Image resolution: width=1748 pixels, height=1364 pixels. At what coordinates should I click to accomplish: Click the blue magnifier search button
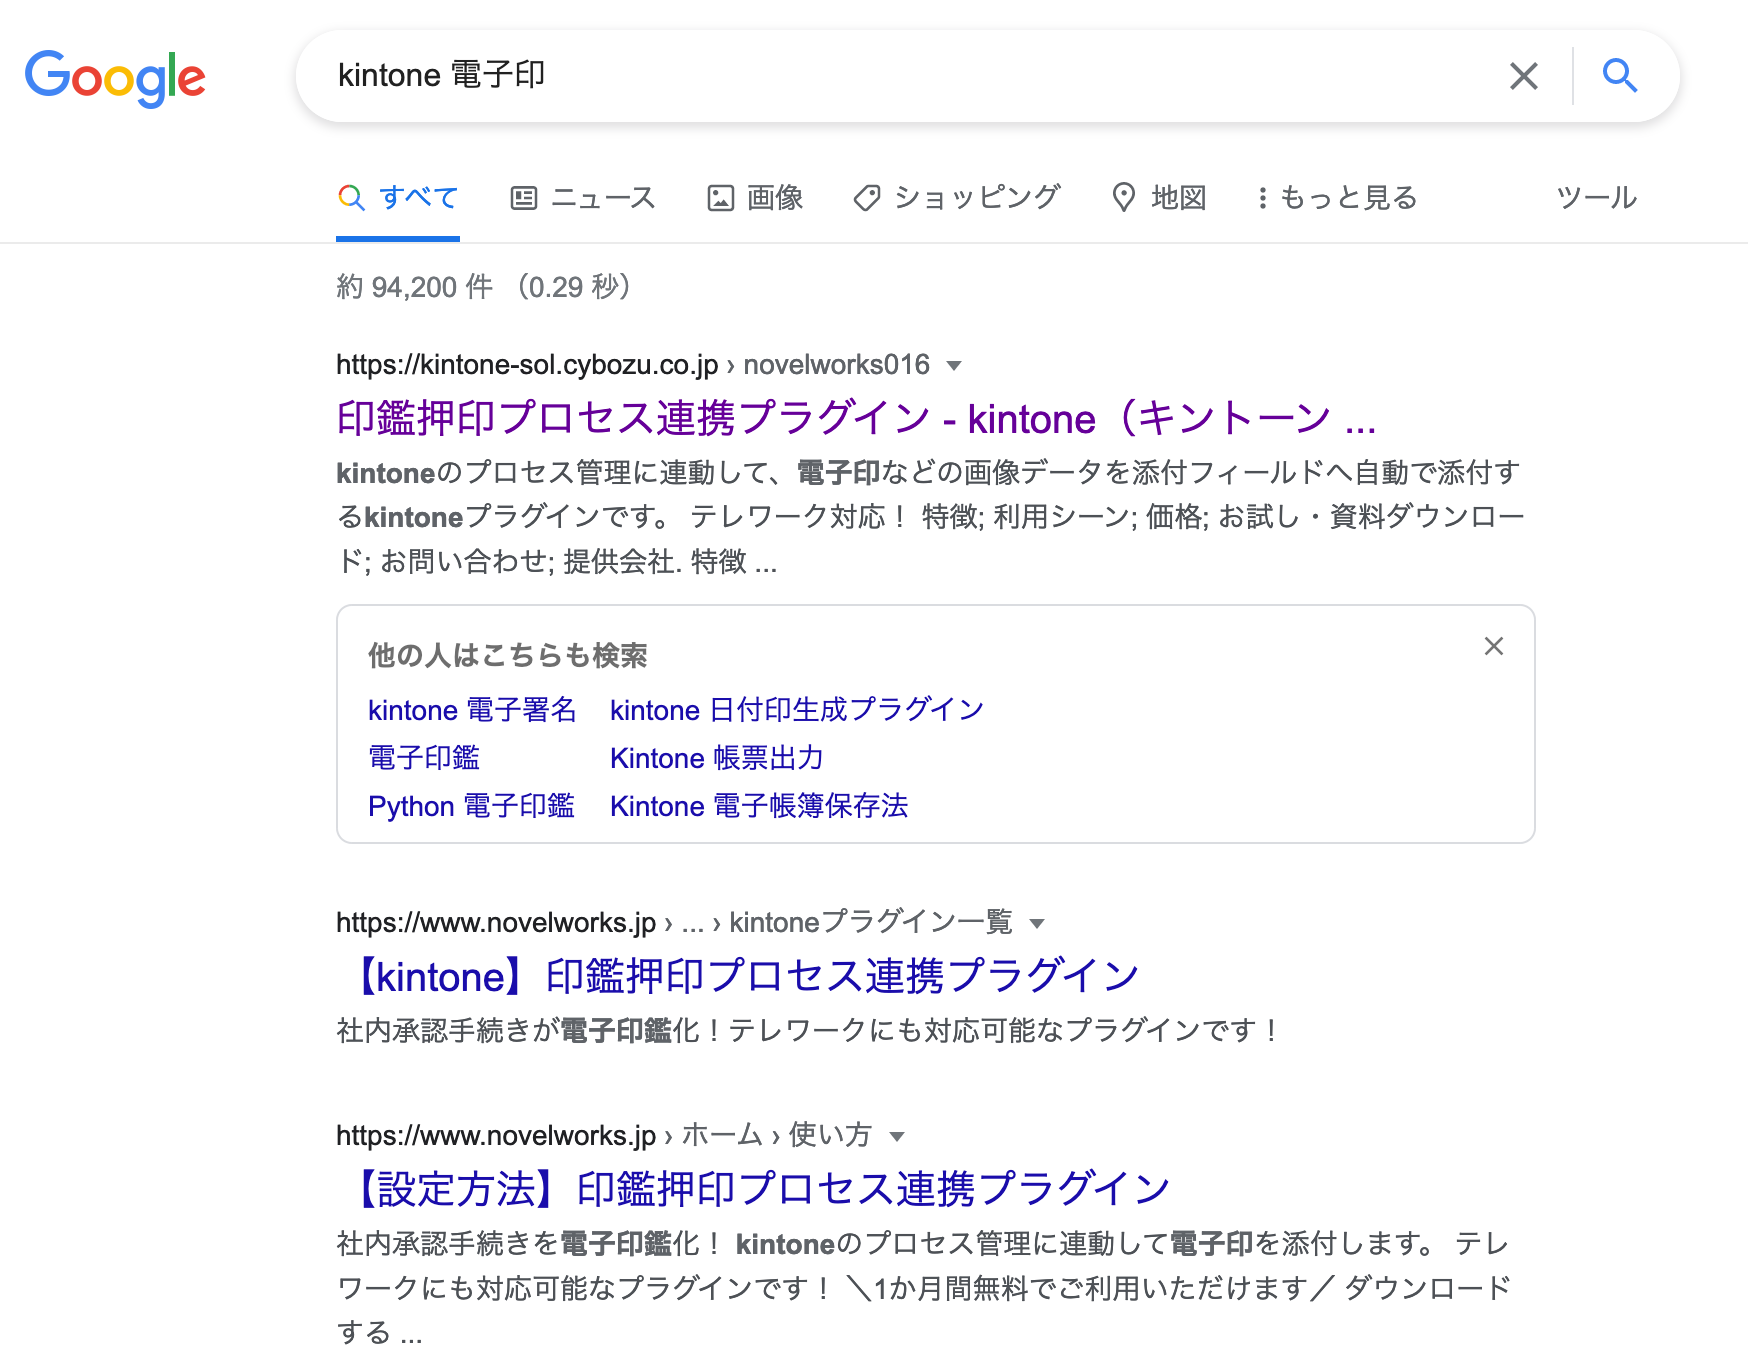(x=1620, y=75)
